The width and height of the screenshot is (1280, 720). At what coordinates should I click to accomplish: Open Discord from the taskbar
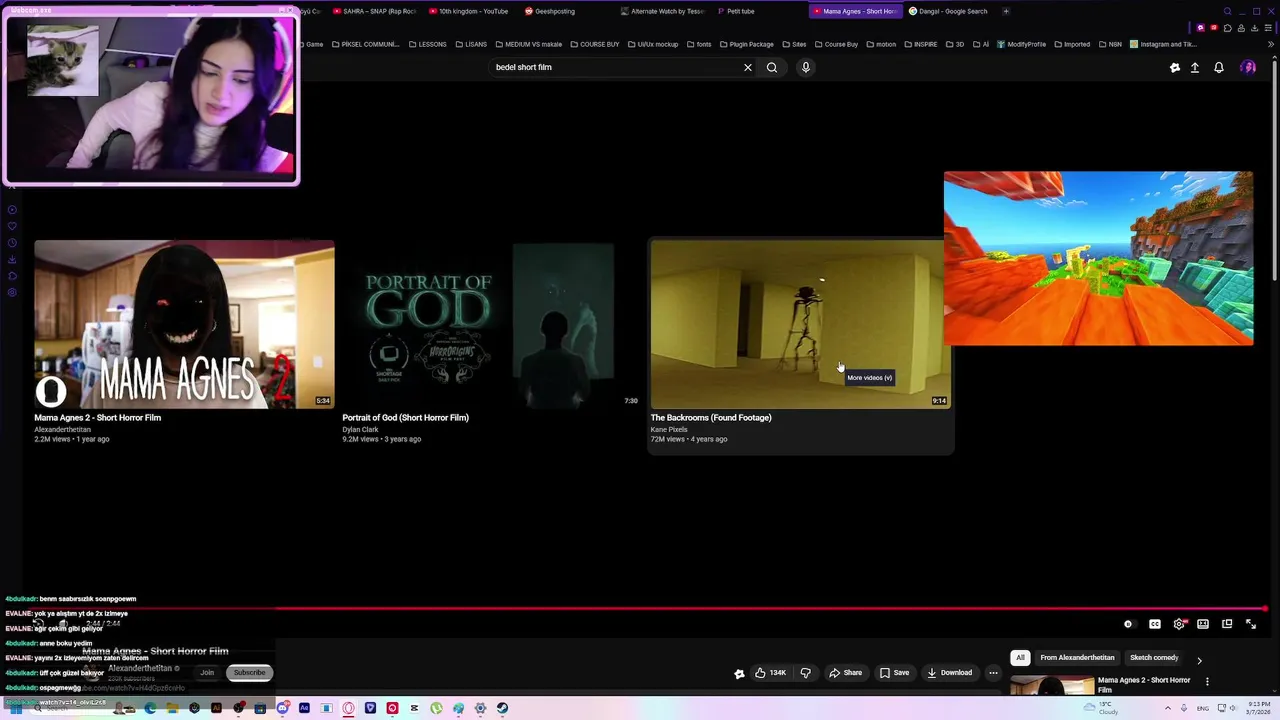point(283,708)
